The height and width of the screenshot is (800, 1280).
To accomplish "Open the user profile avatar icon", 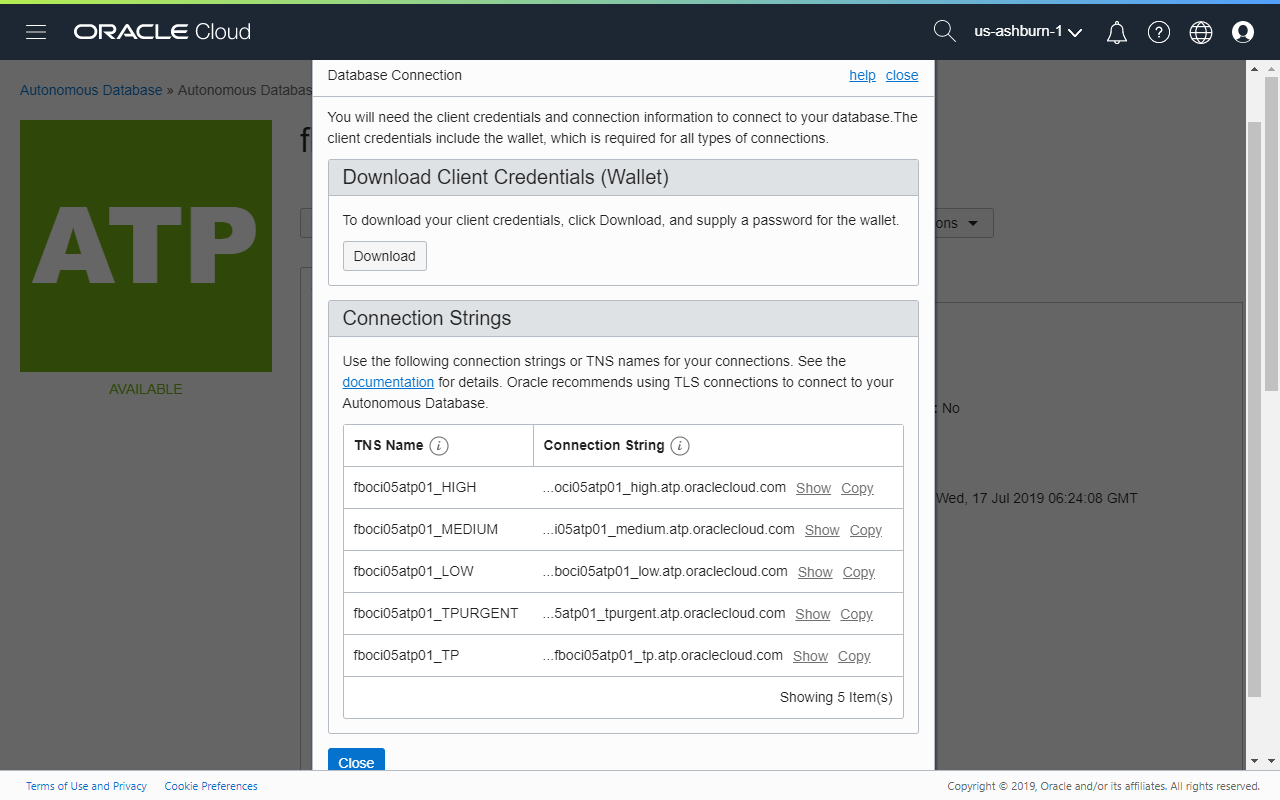I will [x=1243, y=32].
